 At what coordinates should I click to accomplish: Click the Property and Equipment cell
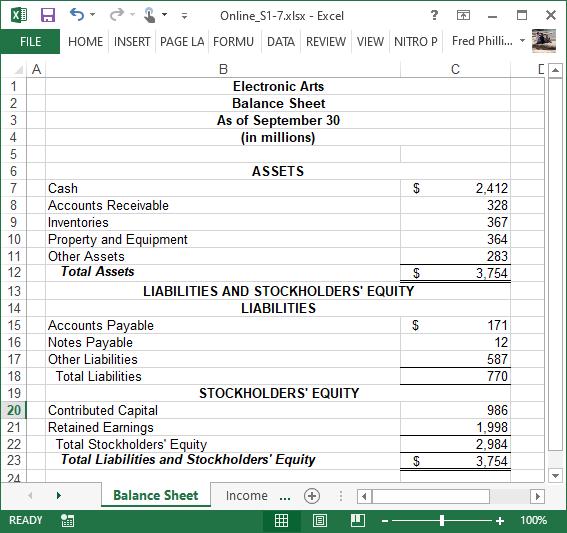pyautogui.click(x=223, y=239)
